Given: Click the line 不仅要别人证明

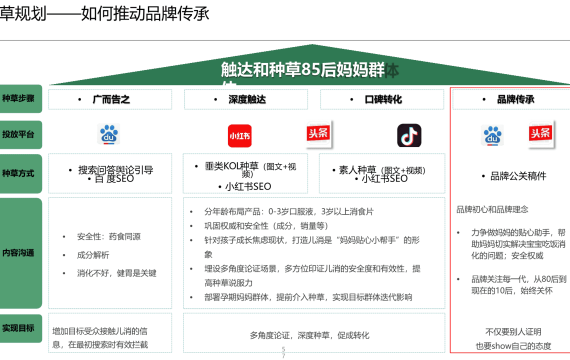Looking at the screenshot, I should coord(513,332).
